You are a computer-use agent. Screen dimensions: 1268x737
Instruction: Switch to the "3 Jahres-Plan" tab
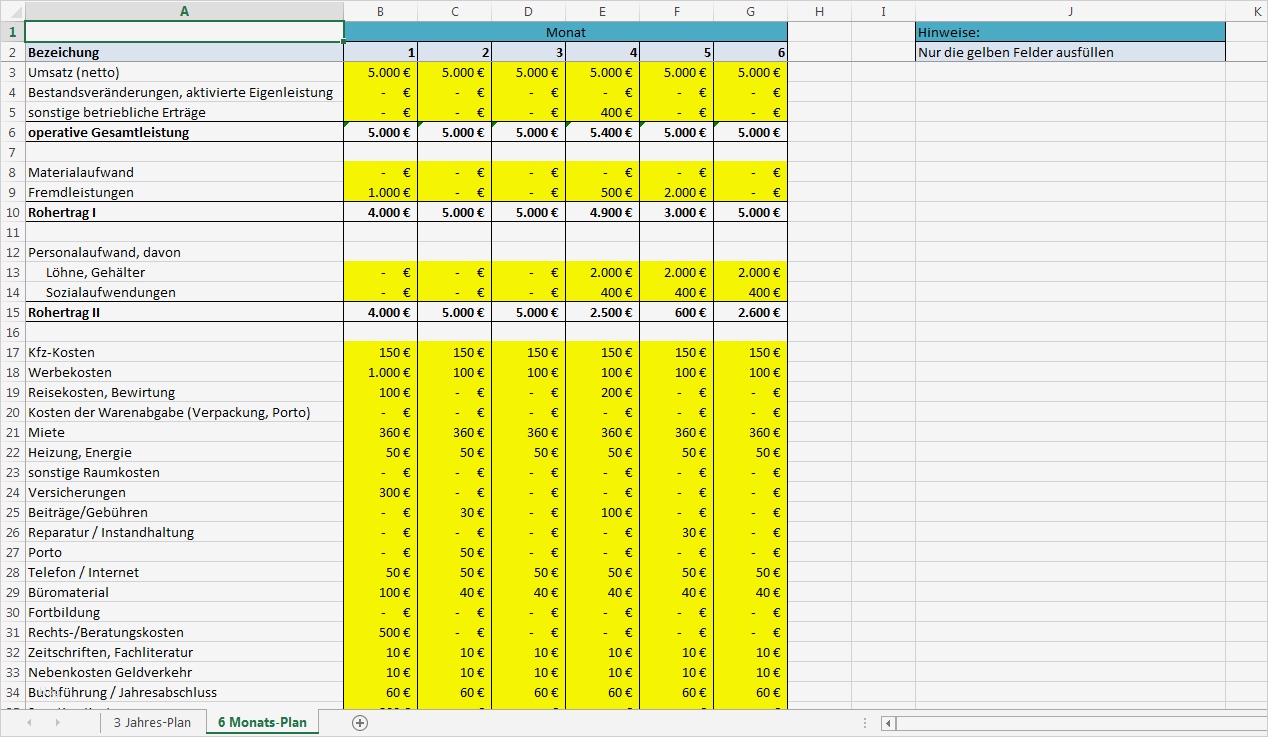click(x=153, y=721)
